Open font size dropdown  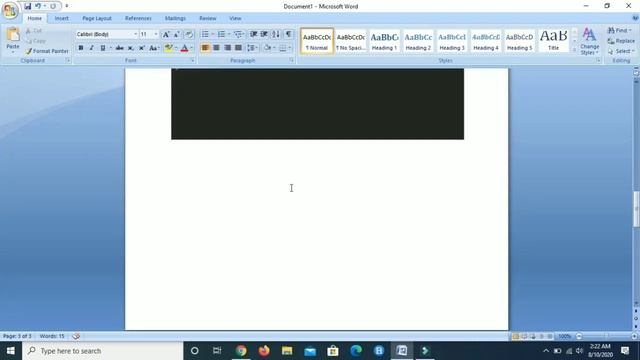[156, 34]
